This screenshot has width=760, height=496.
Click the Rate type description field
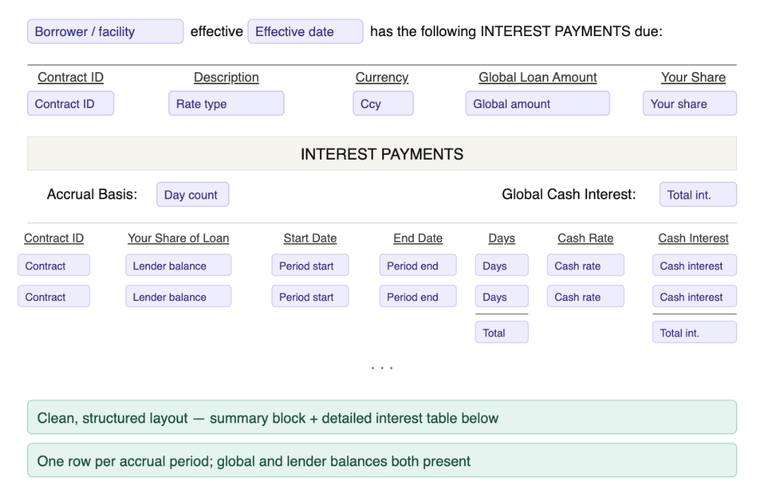pyautogui.click(x=226, y=104)
